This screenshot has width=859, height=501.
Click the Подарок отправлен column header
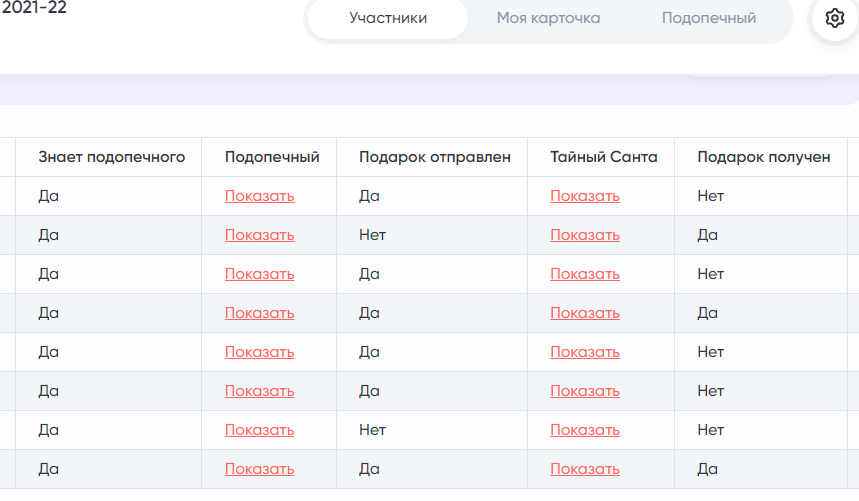point(434,157)
